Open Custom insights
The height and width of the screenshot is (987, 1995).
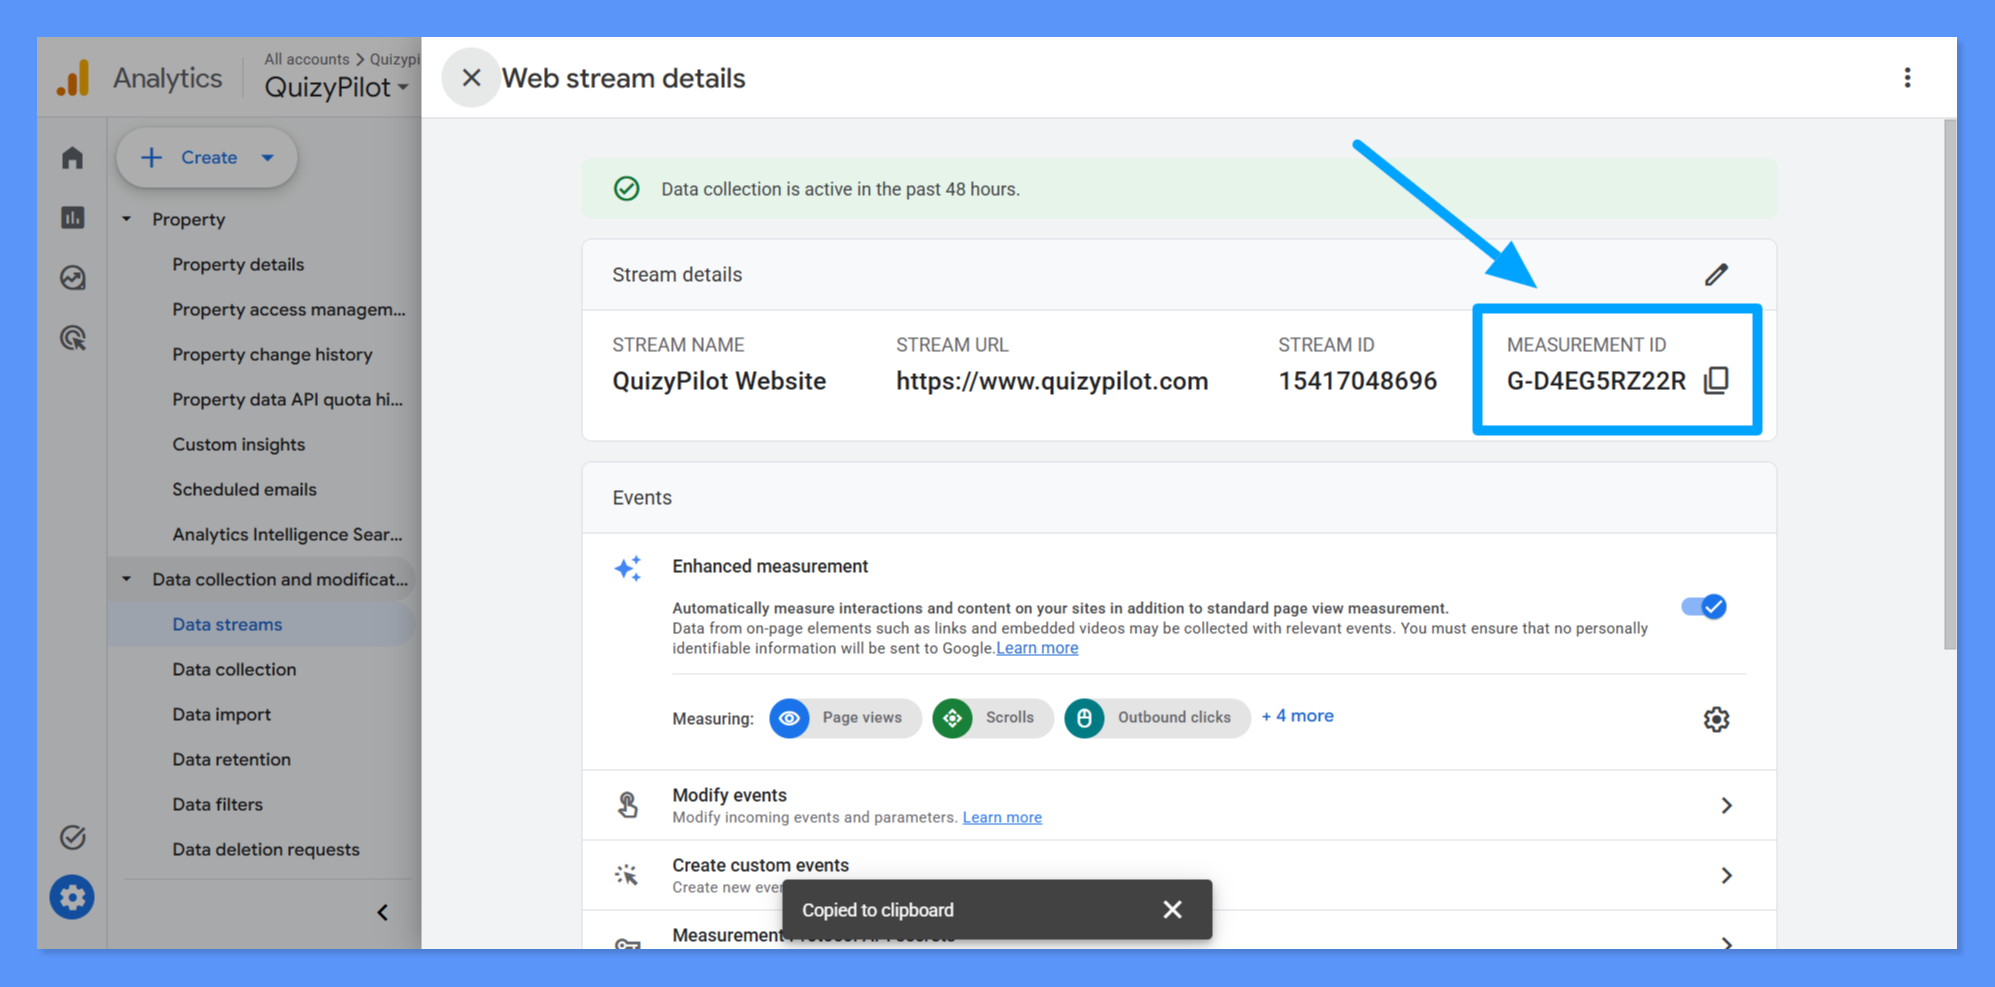coord(239,444)
